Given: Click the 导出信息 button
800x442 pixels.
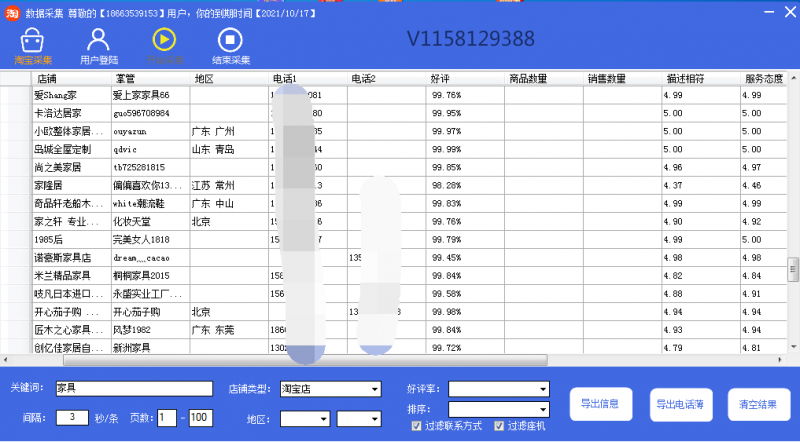Looking at the screenshot, I should [x=600, y=405].
